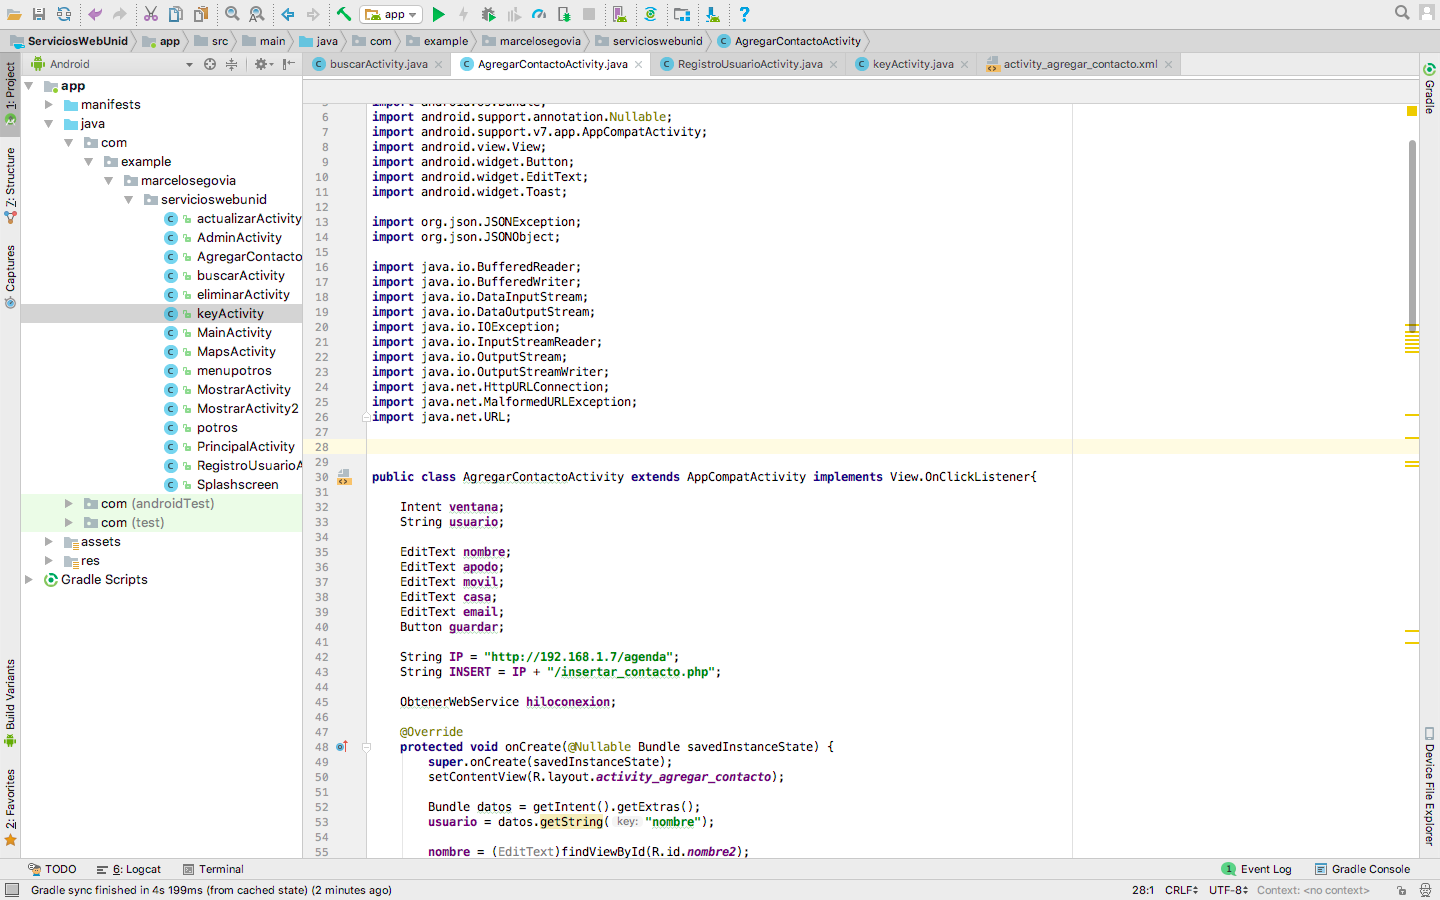The image size is (1440, 900).
Task: Click the purple Undo arrow
Action: [95, 14]
